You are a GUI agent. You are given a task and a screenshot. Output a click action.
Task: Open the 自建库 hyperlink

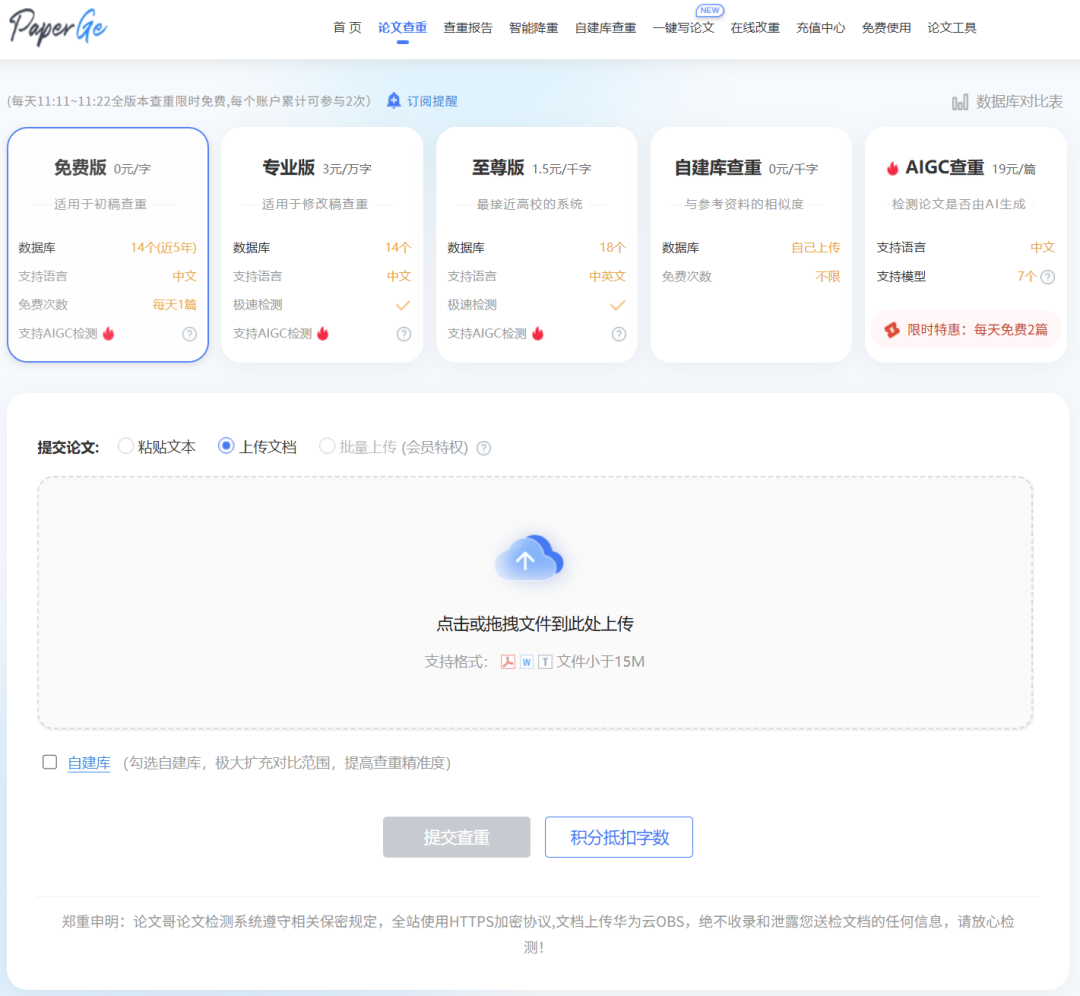(89, 763)
